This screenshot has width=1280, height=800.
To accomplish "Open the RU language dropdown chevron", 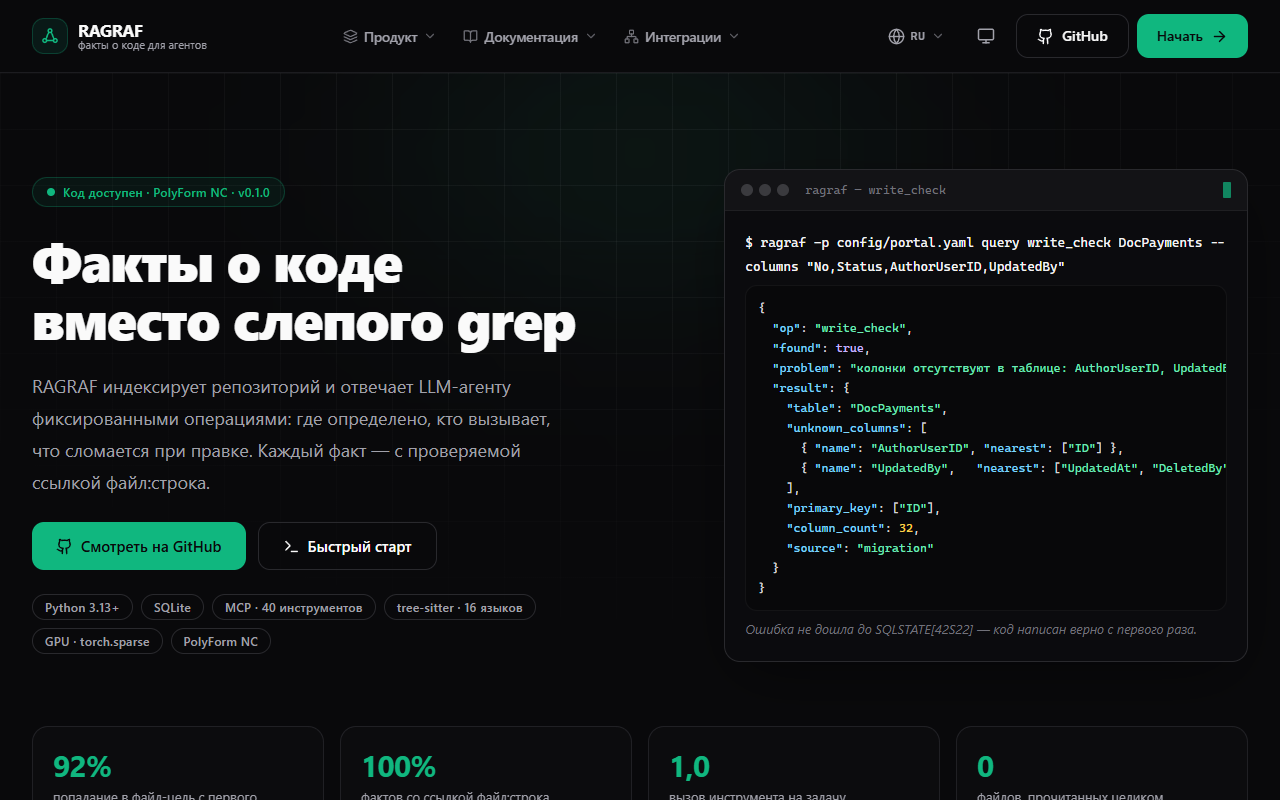I will pos(938,36).
